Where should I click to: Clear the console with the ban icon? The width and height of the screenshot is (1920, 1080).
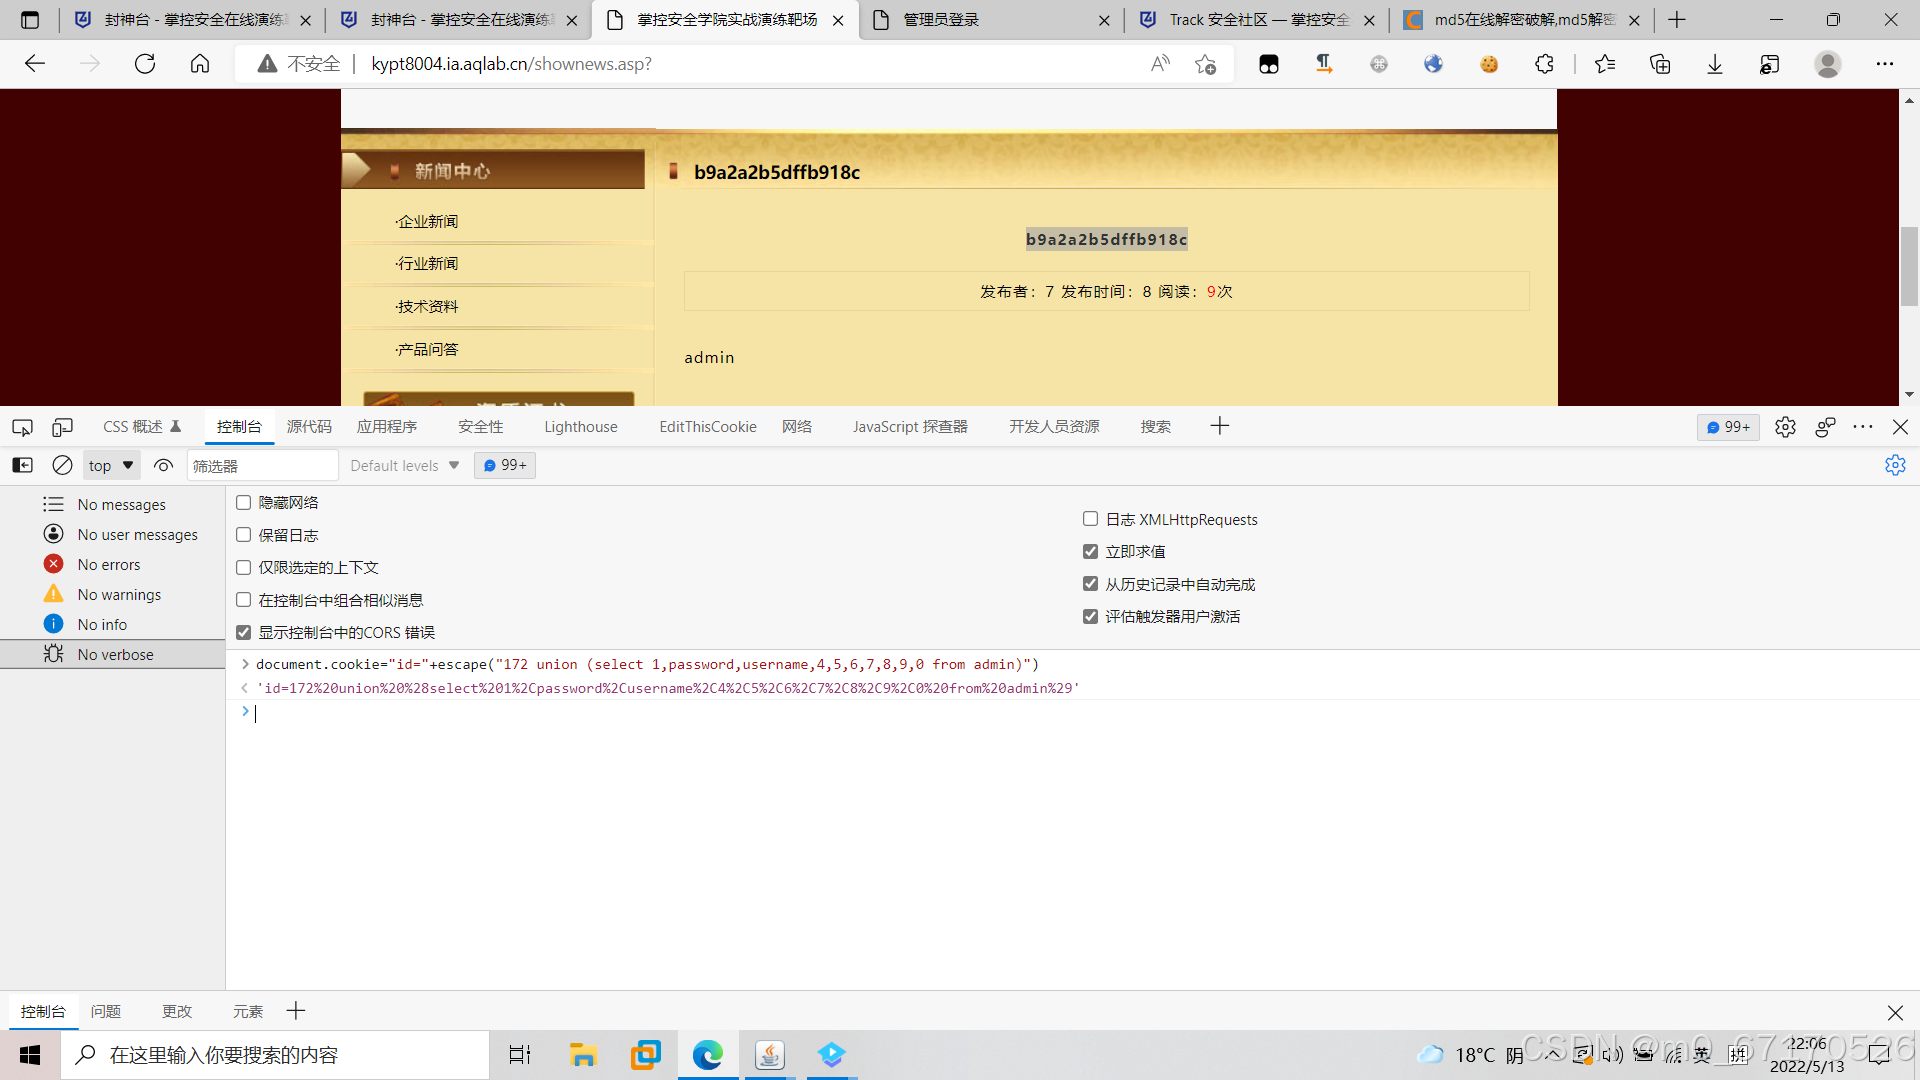pos(62,465)
